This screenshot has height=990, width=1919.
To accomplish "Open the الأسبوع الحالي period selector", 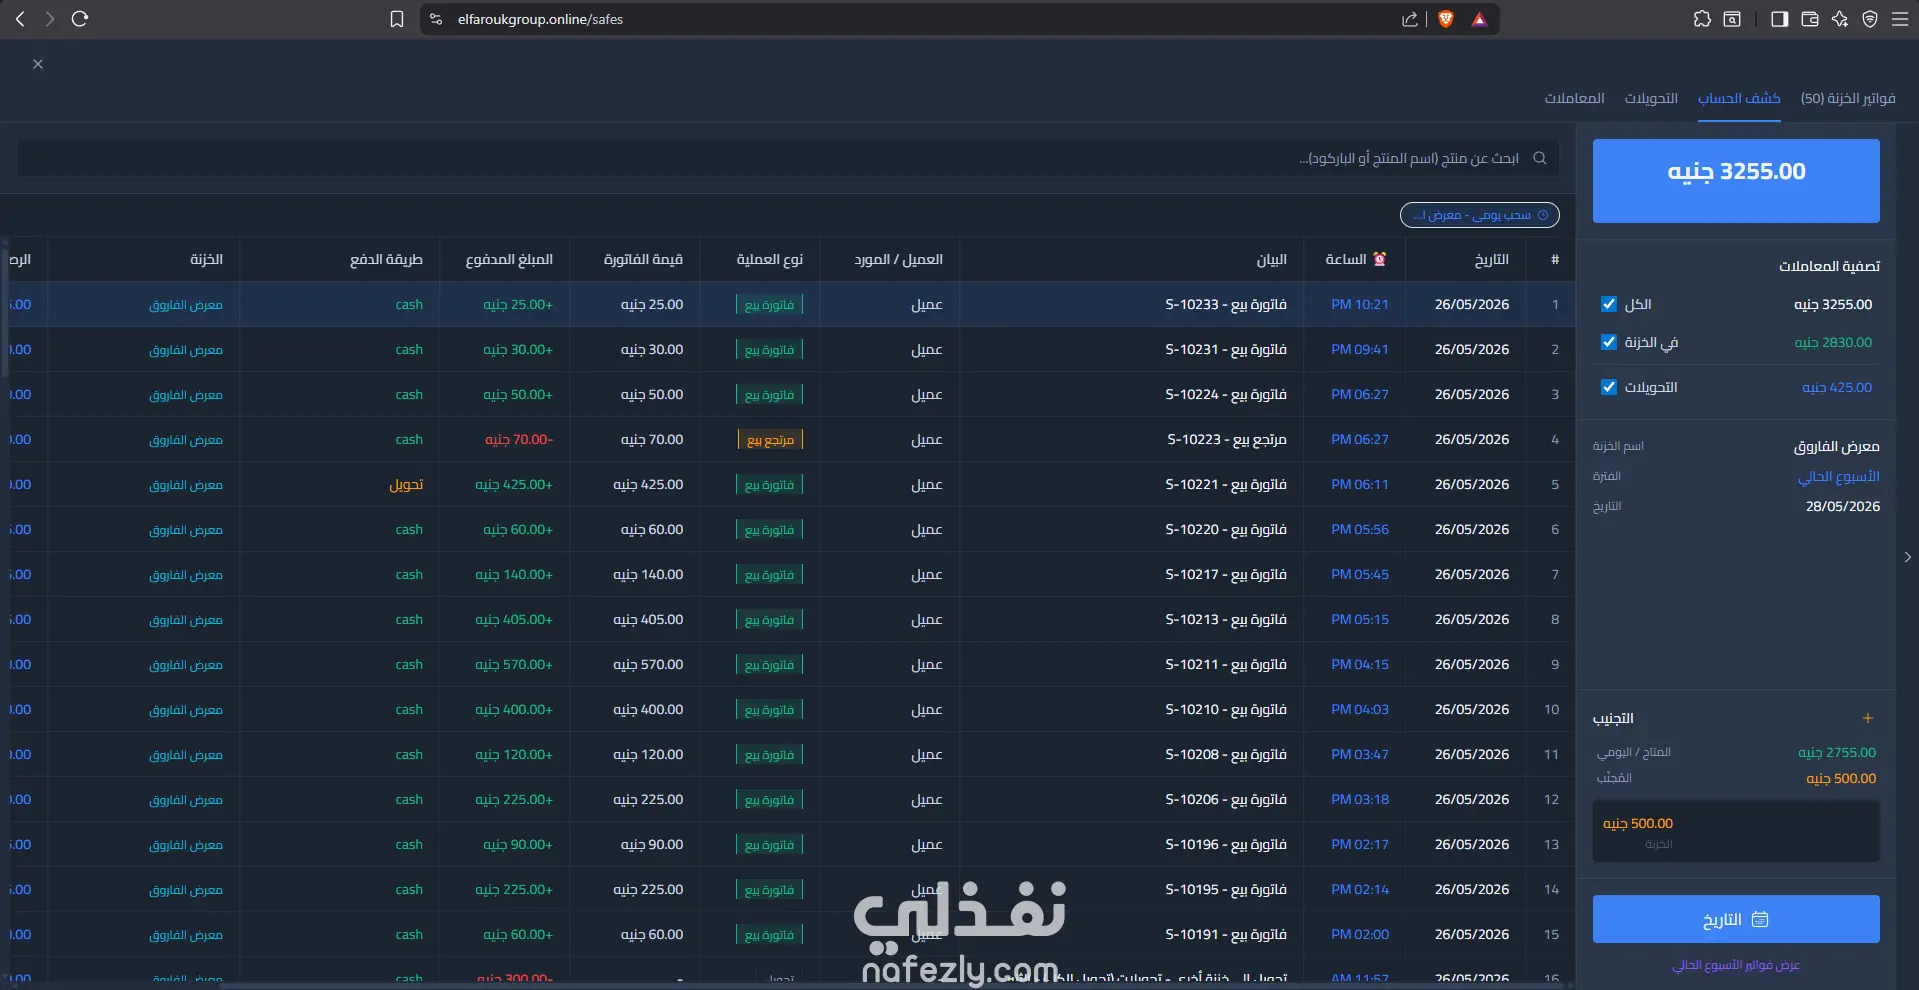I will 1838,476.
